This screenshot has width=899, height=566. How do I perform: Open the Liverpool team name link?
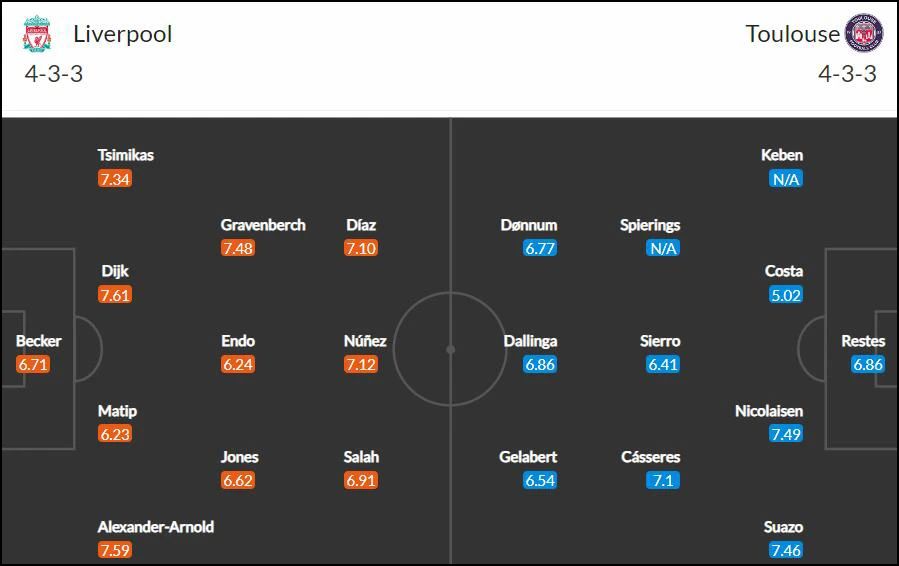pos(123,34)
